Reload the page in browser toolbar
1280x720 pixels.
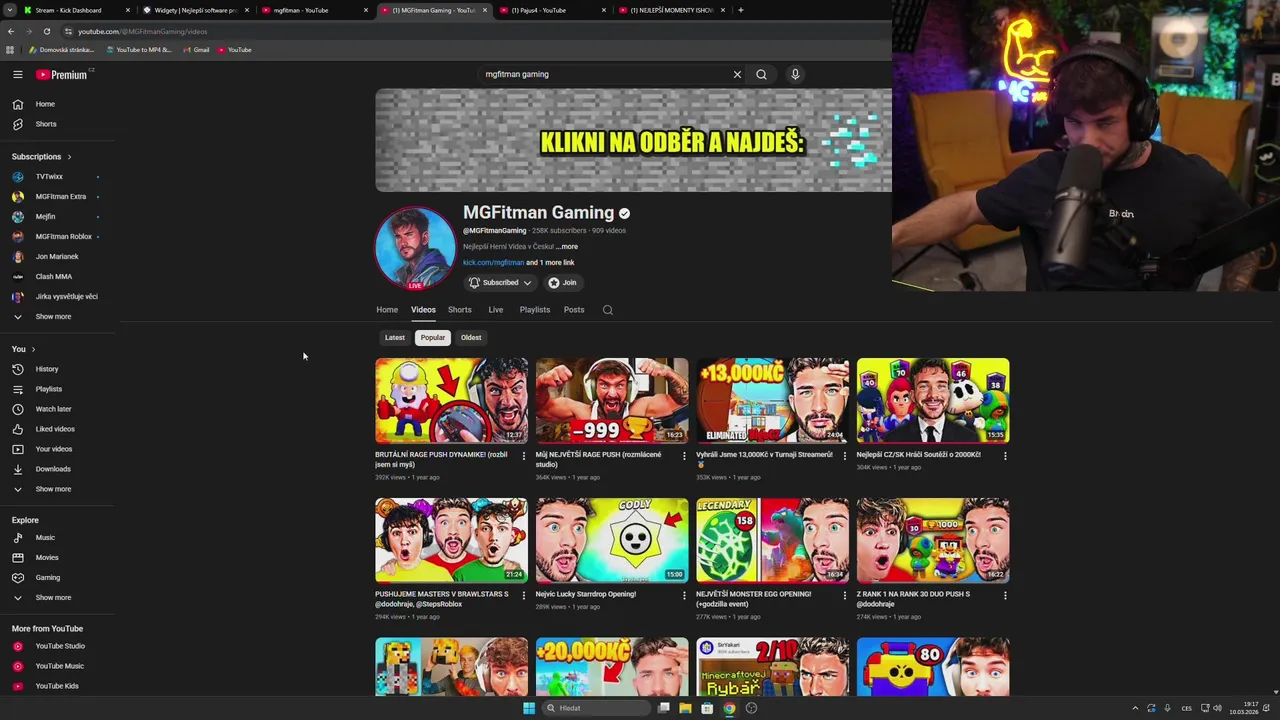click(x=46, y=31)
